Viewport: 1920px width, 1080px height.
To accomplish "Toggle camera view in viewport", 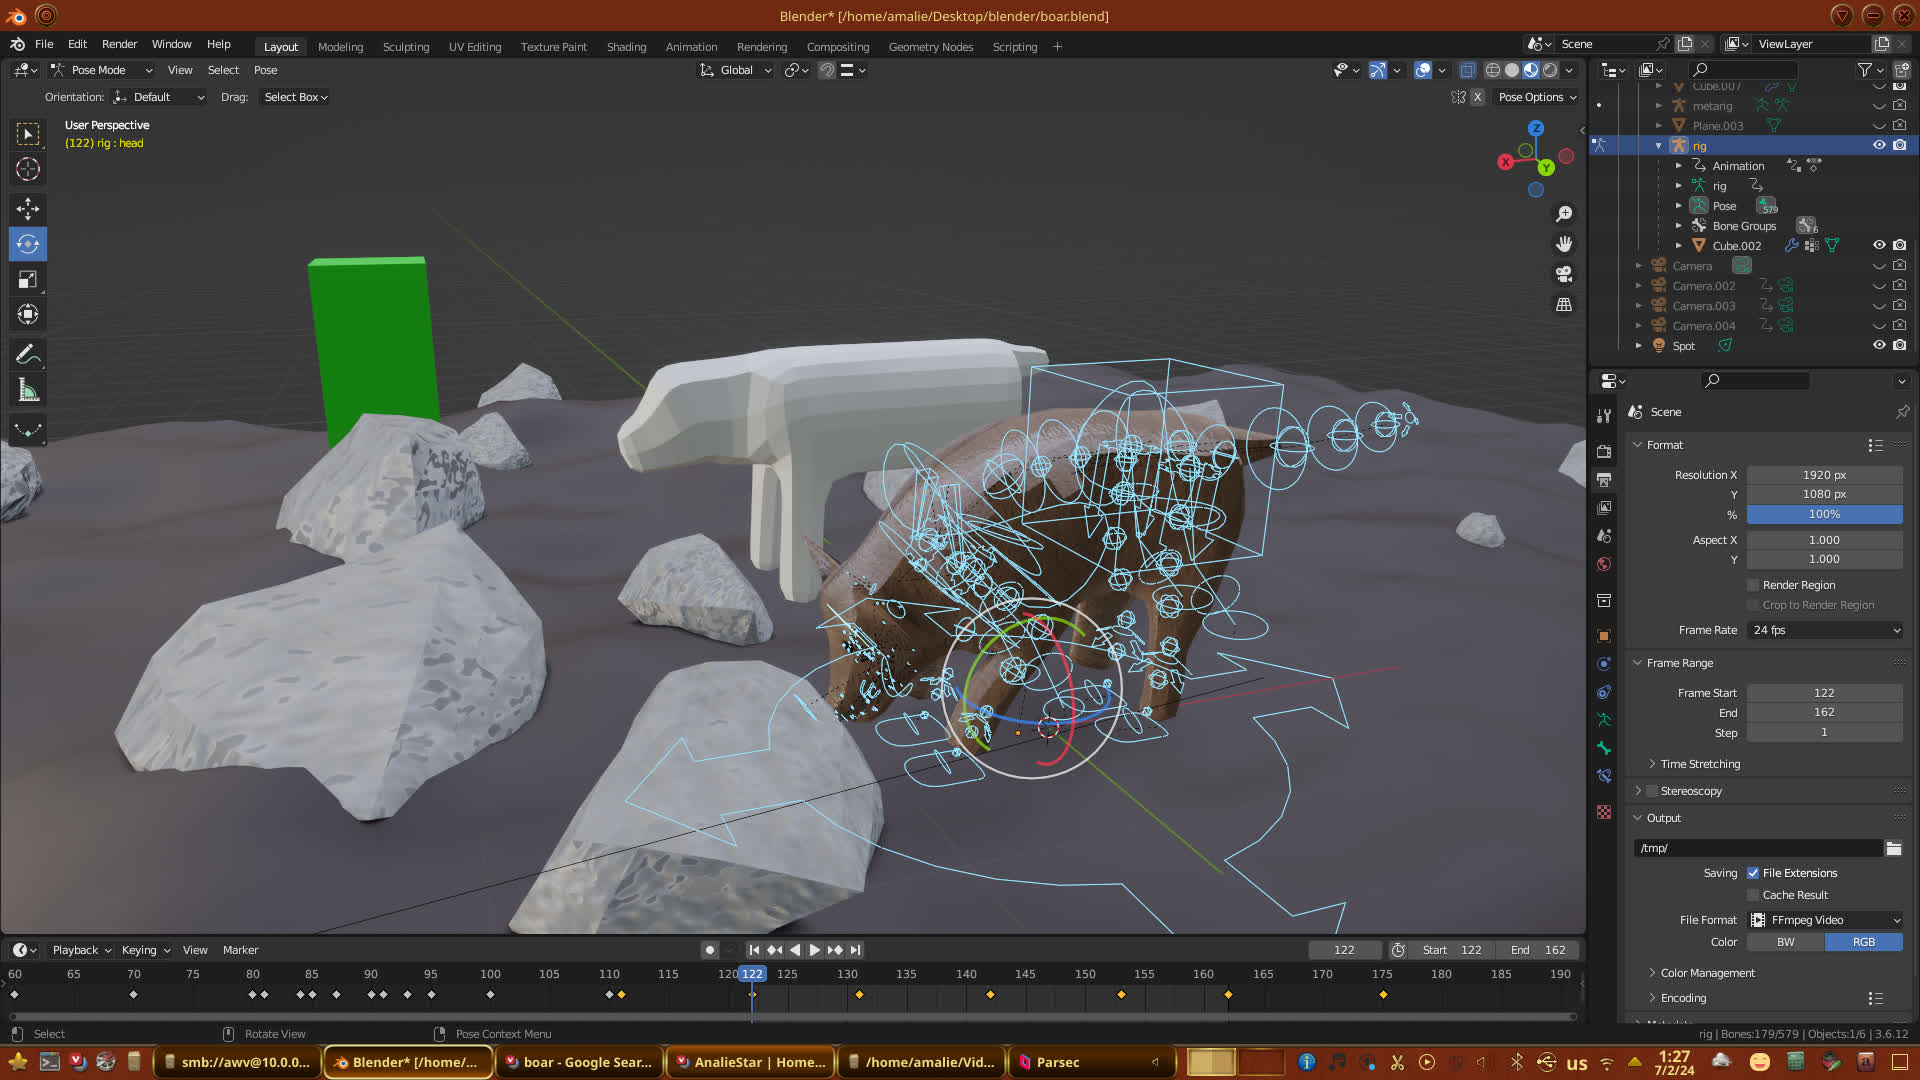I will pos(1564,274).
